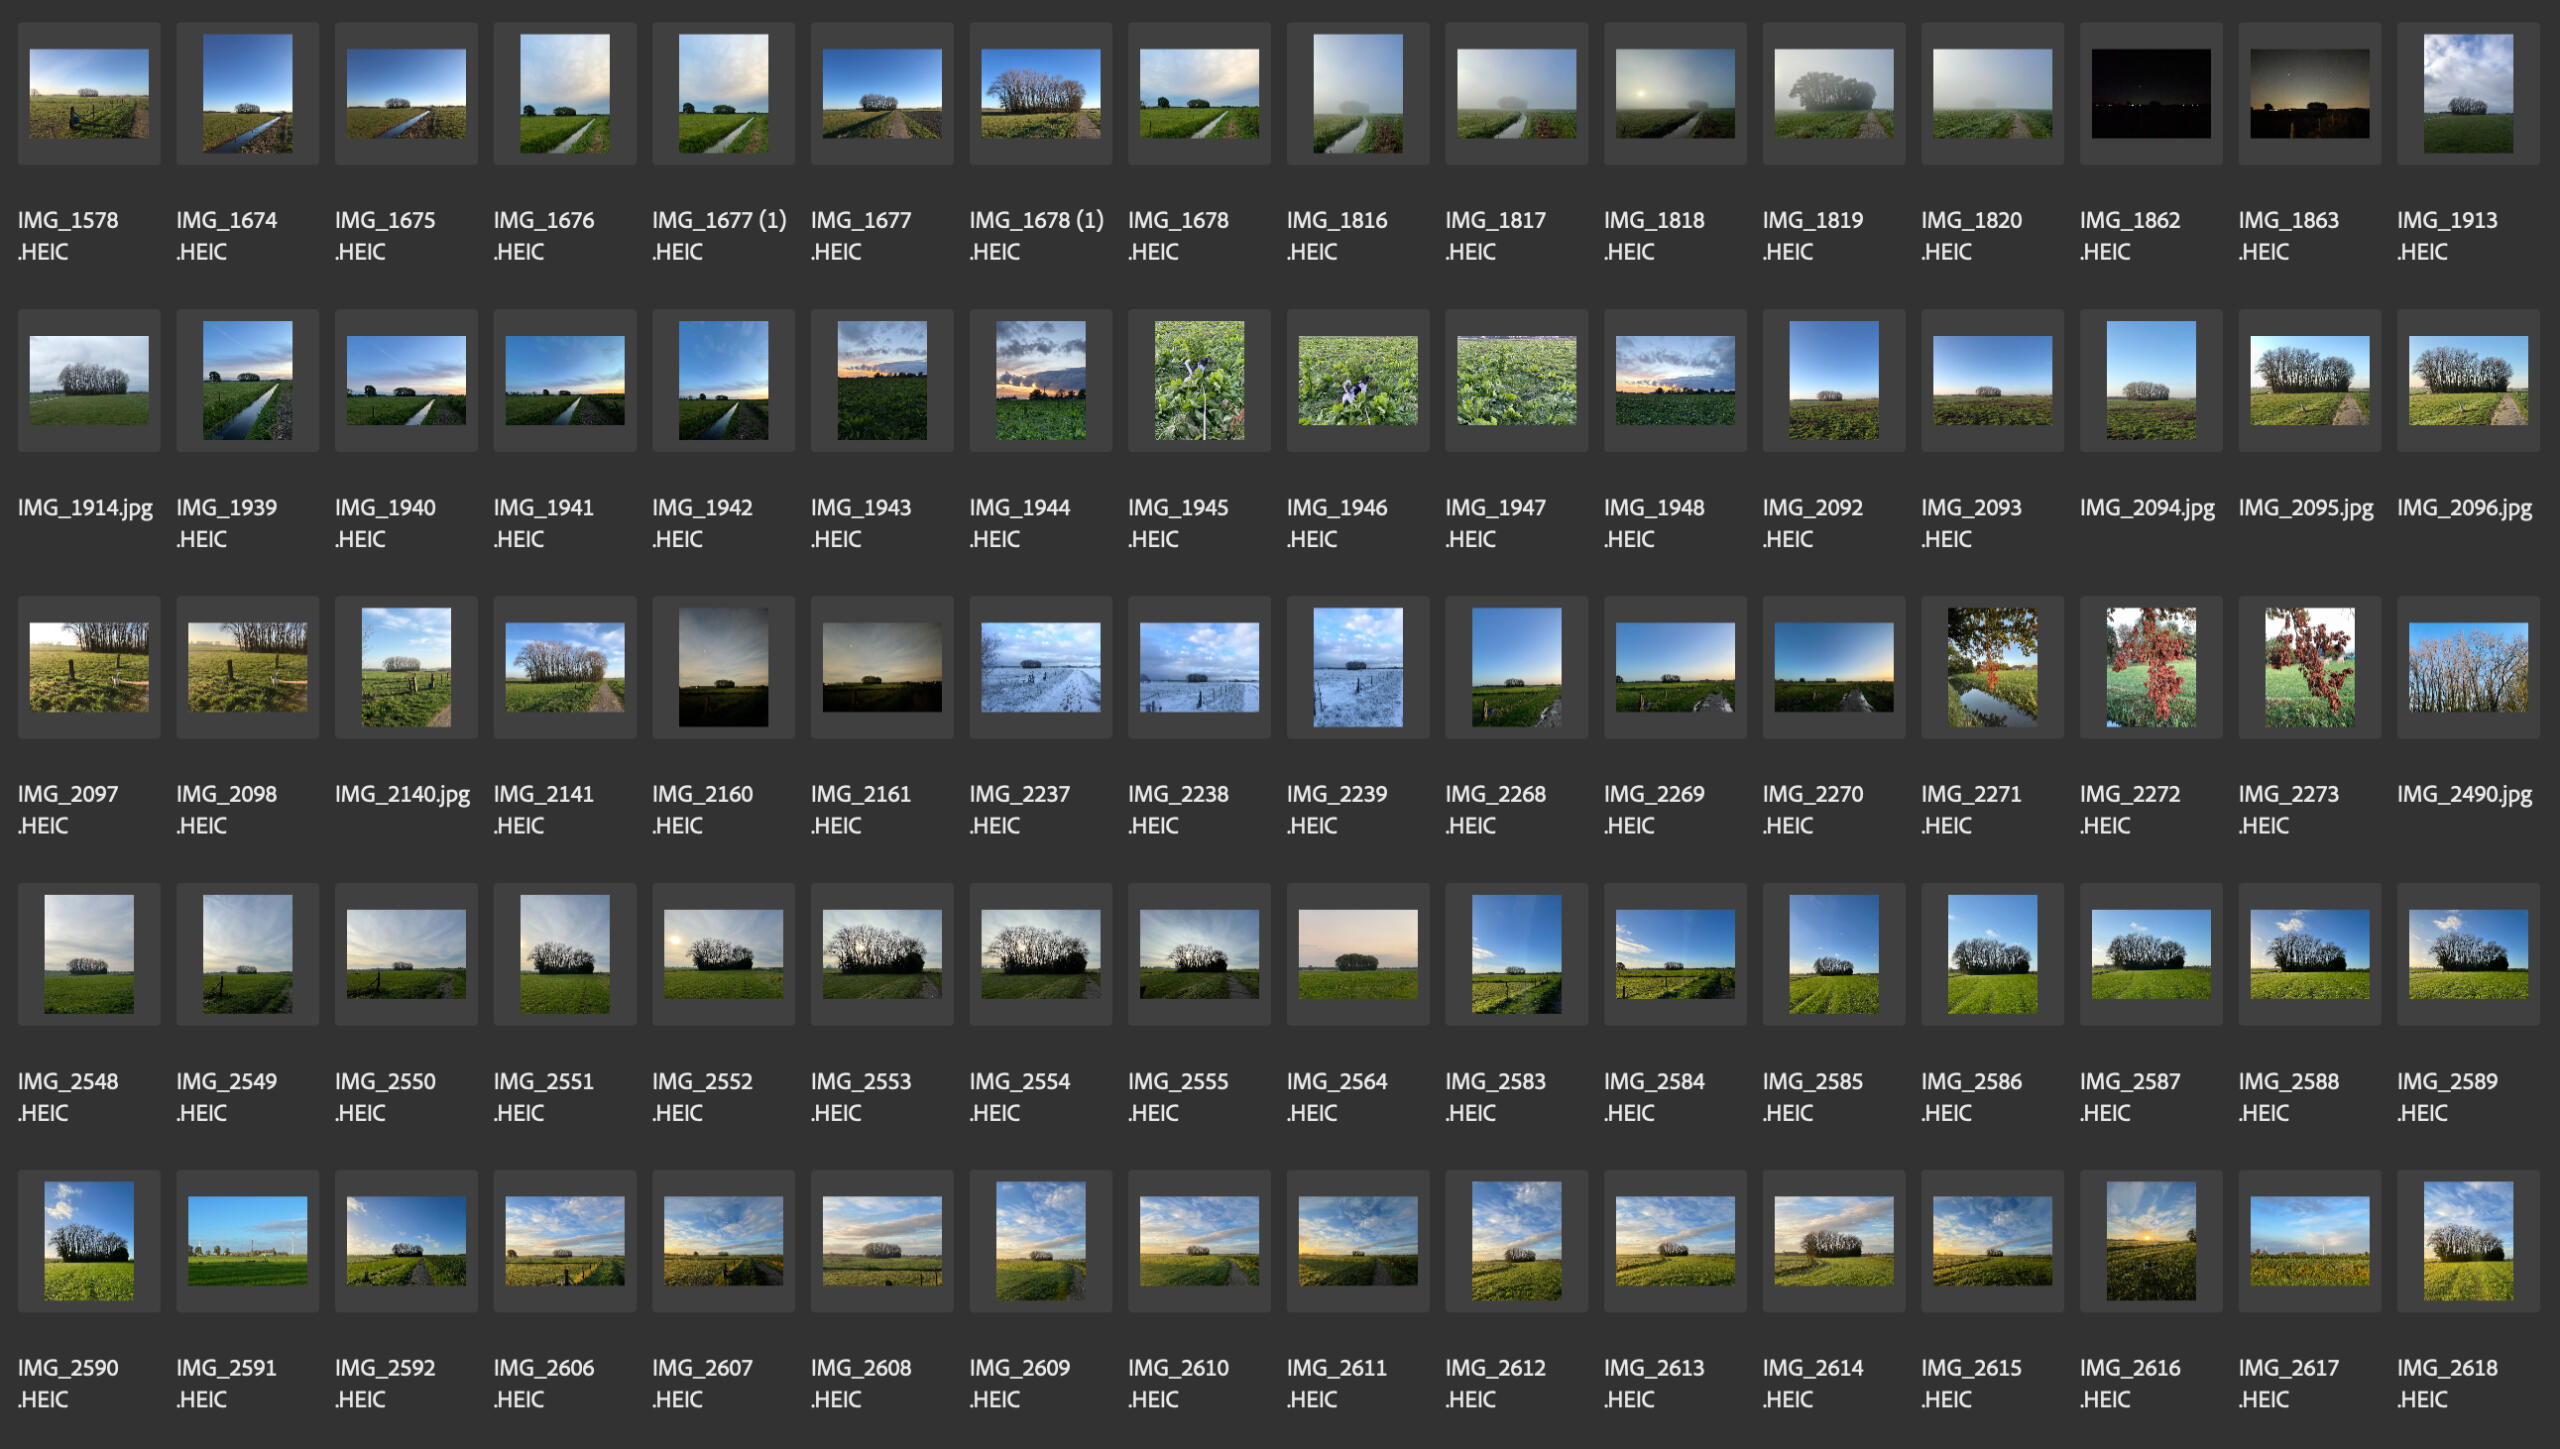The width and height of the screenshot is (2560, 1449).
Task: Select the IMG_2591.HEIC farmland thumbnail
Action: (247, 1240)
